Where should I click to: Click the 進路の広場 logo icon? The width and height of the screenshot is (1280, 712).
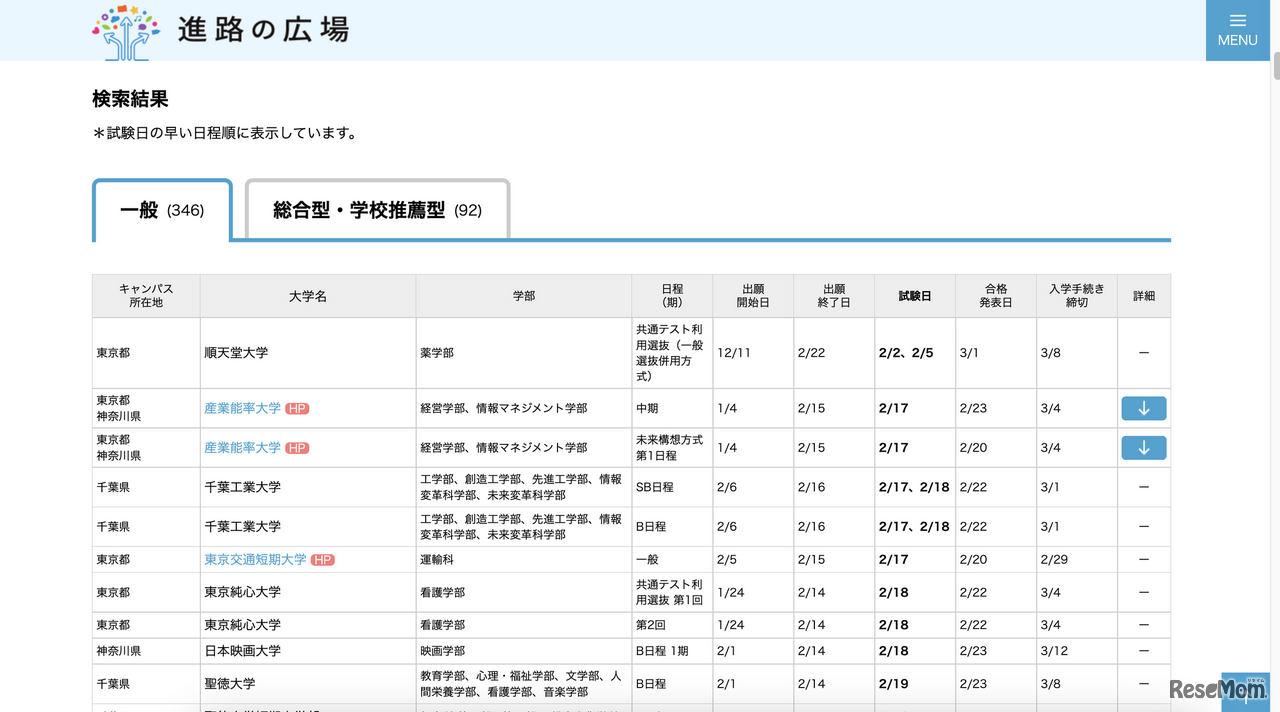[124, 31]
